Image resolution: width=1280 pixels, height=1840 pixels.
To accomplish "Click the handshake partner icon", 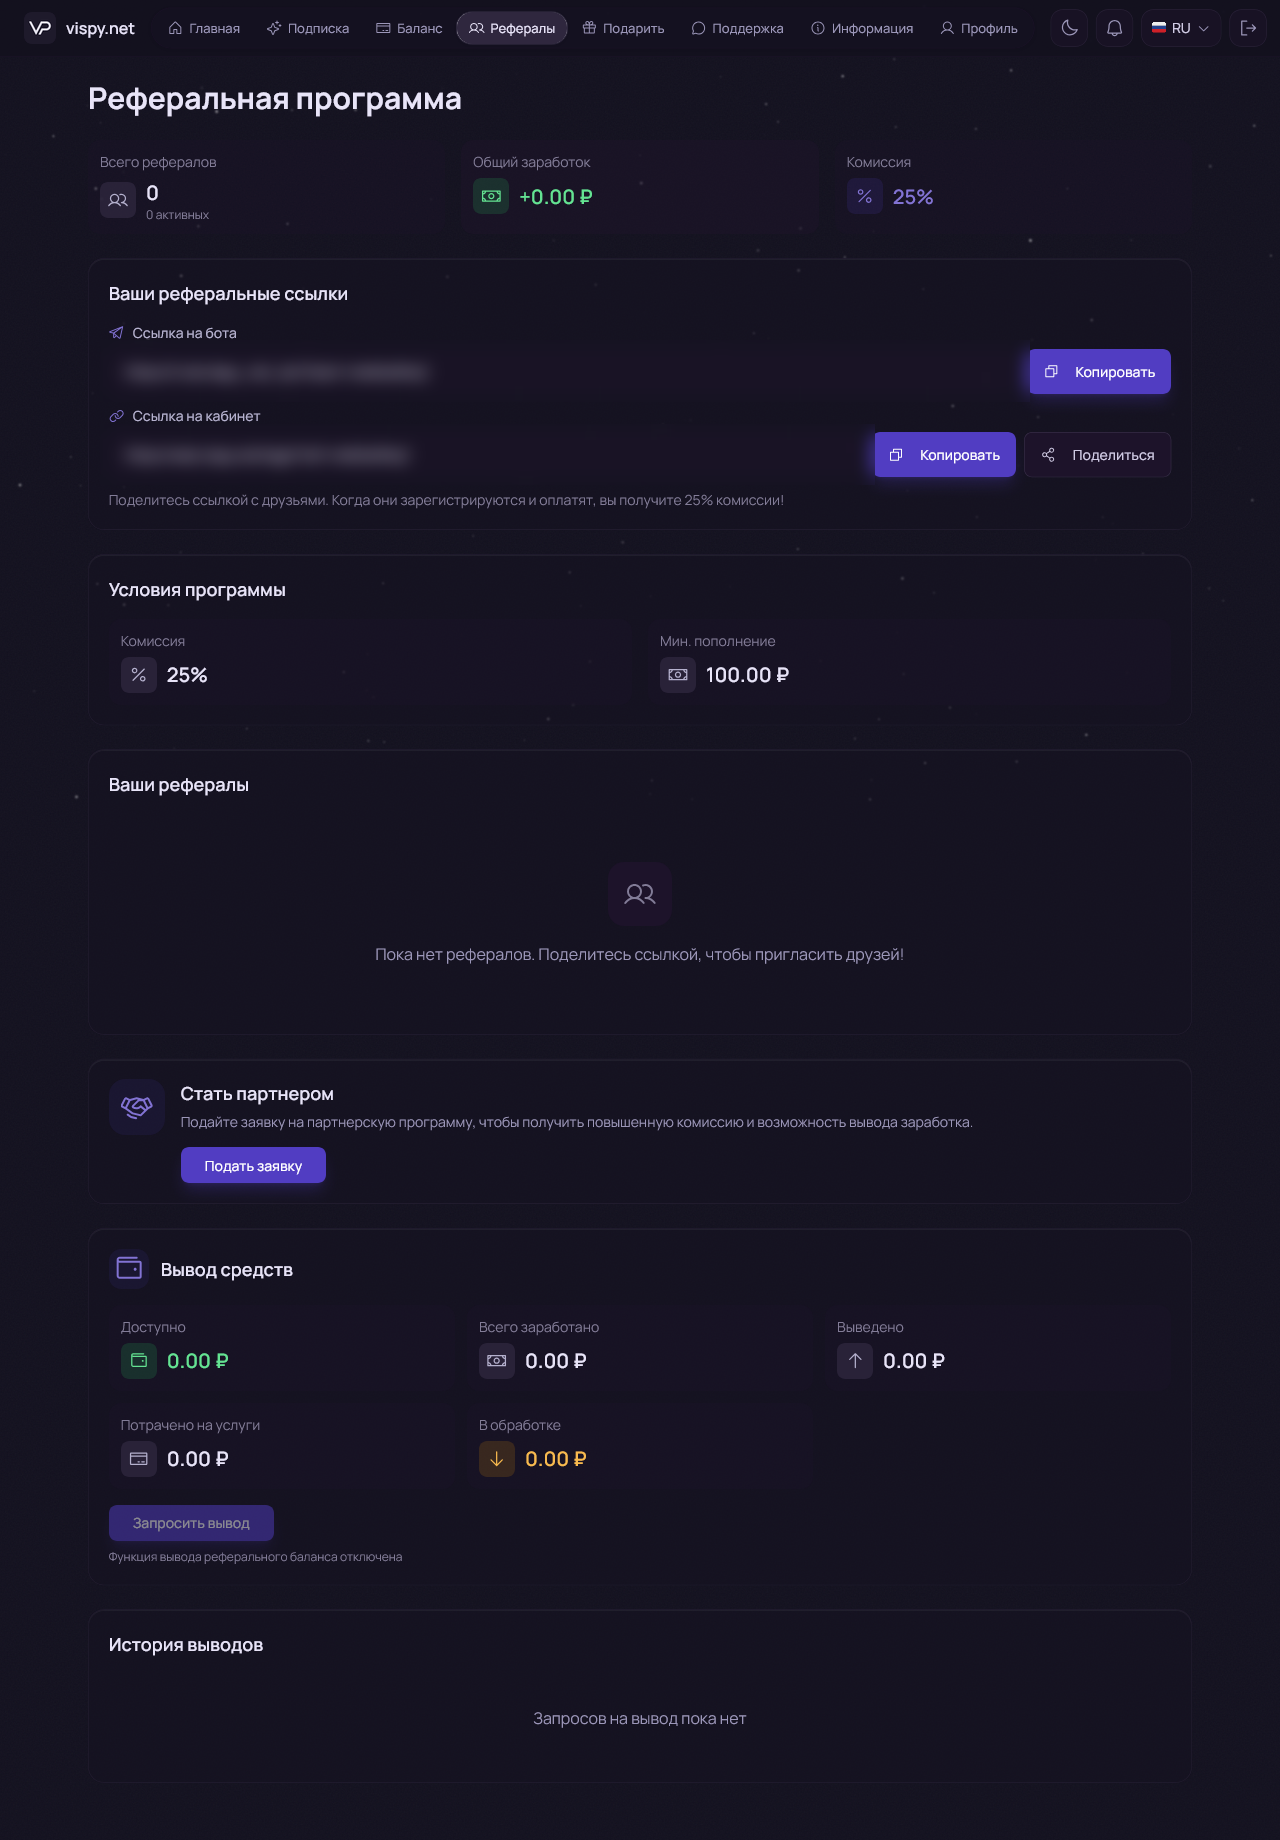I will coord(137,1106).
